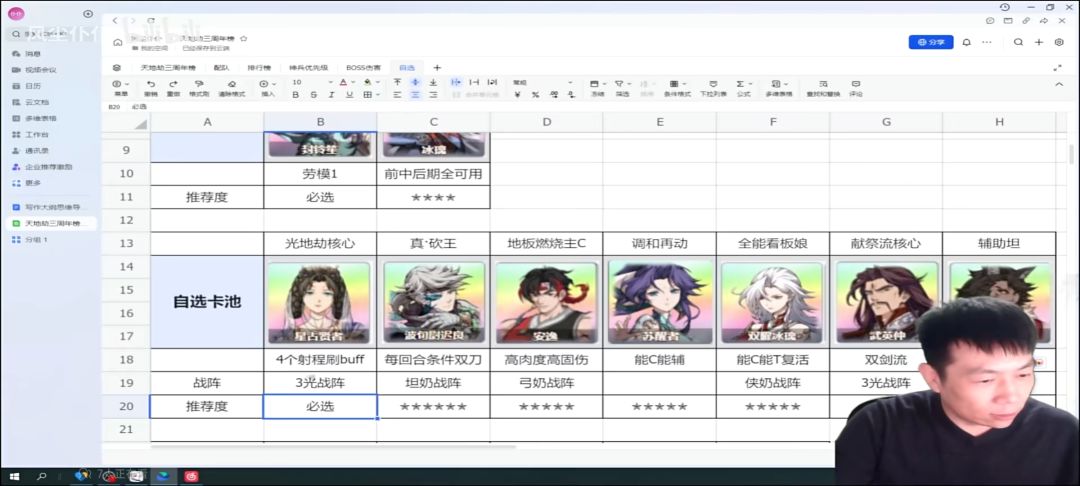The height and width of the screenshot is (486, 1080).
Task: Click the 下拉列表 tool
Action: click(x=714, y=88)
